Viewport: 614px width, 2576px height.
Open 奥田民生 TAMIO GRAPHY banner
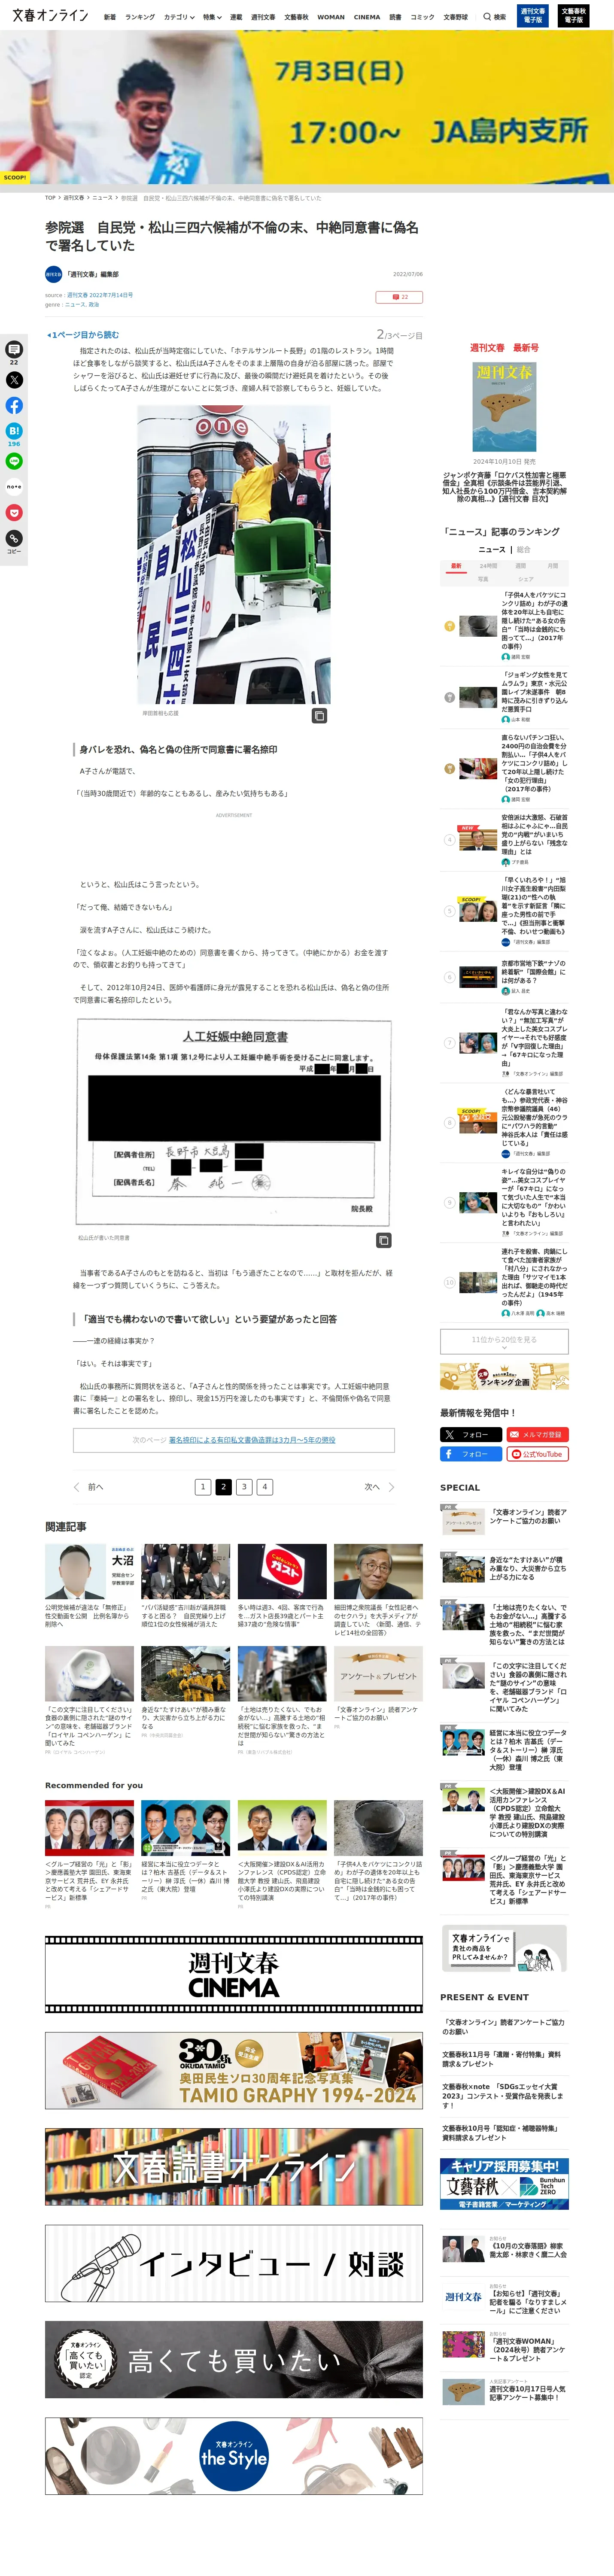(x=234, y=2071)
